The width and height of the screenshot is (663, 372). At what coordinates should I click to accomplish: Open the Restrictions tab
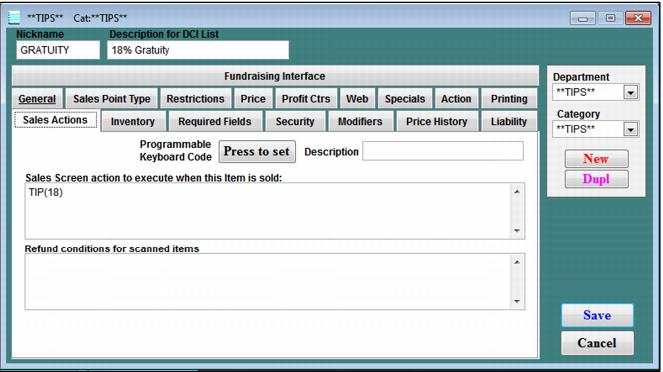click(x=195, y=99)
